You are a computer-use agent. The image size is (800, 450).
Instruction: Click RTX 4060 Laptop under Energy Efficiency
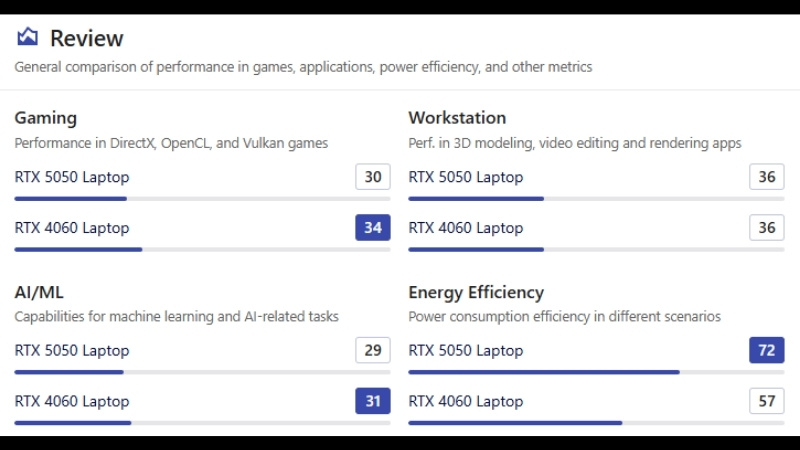click(x=466, y=401)
